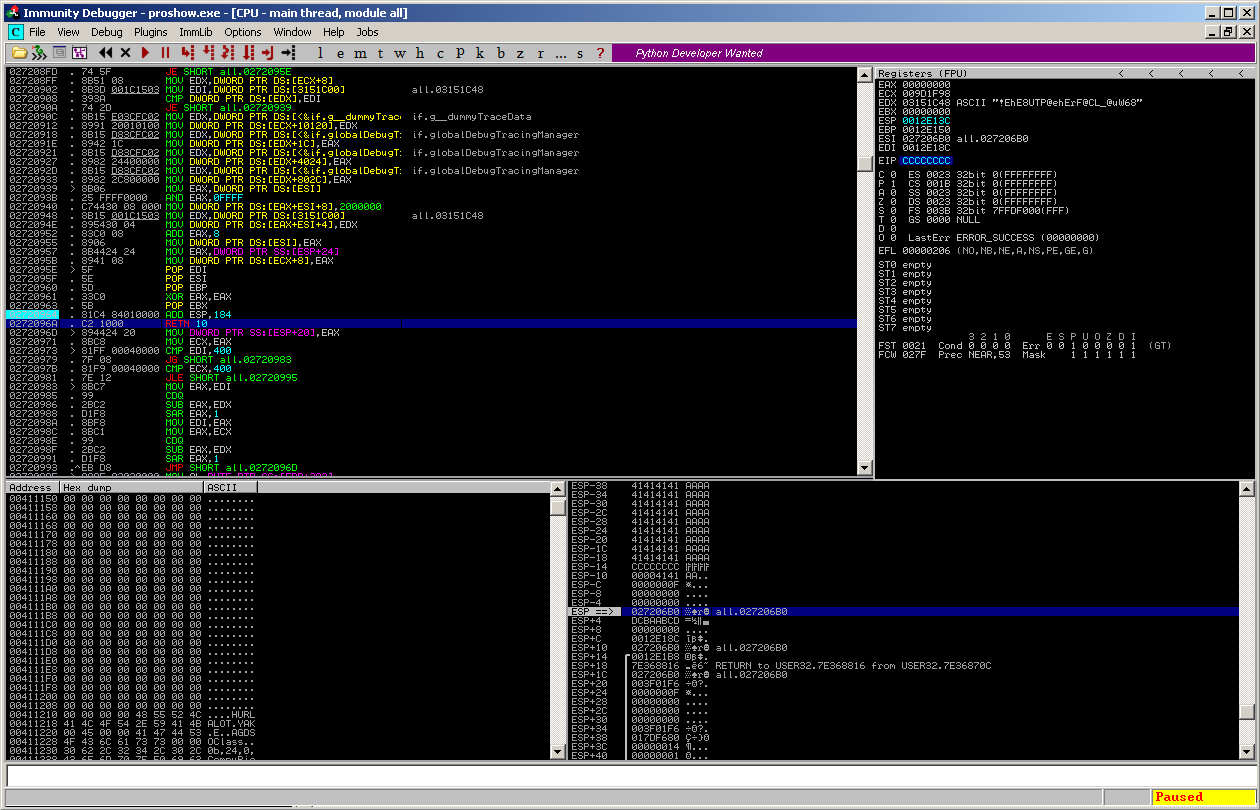Viewport: 1260px width, 810px height.
Task: Select the LastErr ERROR_SUCCESS line
Action: 1003,237
